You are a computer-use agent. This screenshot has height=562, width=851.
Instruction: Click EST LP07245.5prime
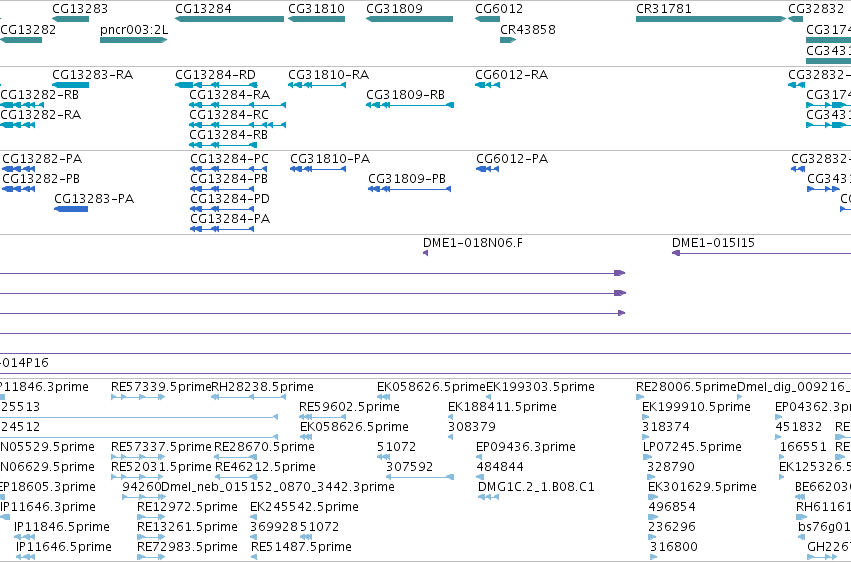(x=646, y=458)
